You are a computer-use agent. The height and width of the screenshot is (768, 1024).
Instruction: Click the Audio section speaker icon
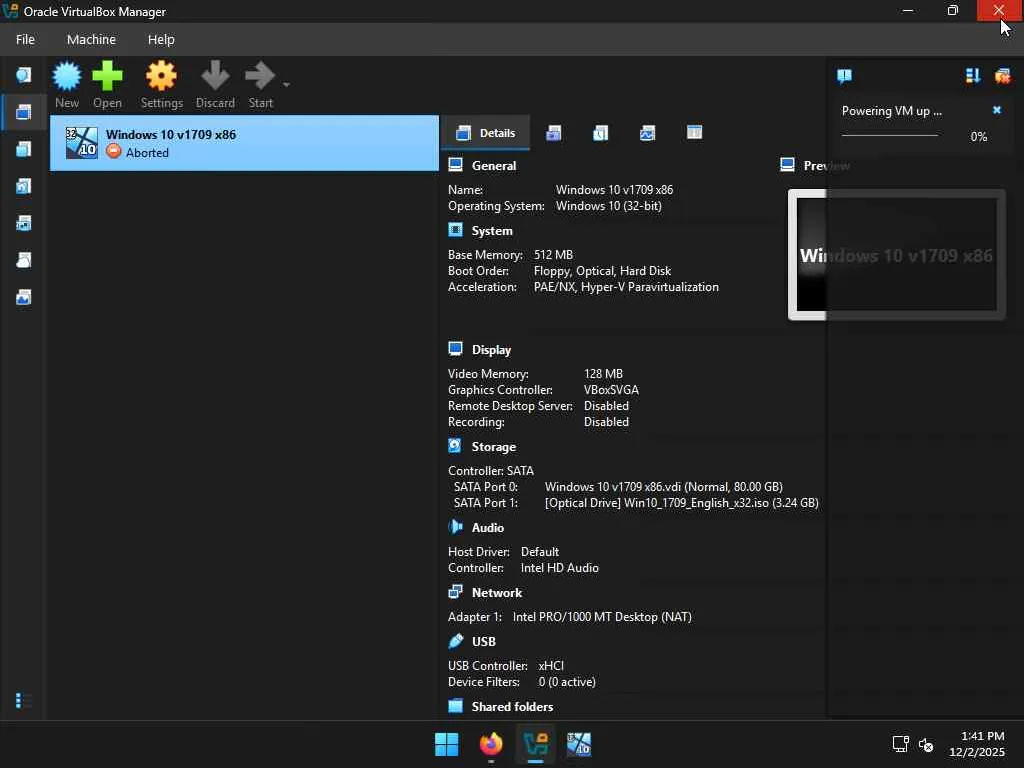click(x=455, y=526)
